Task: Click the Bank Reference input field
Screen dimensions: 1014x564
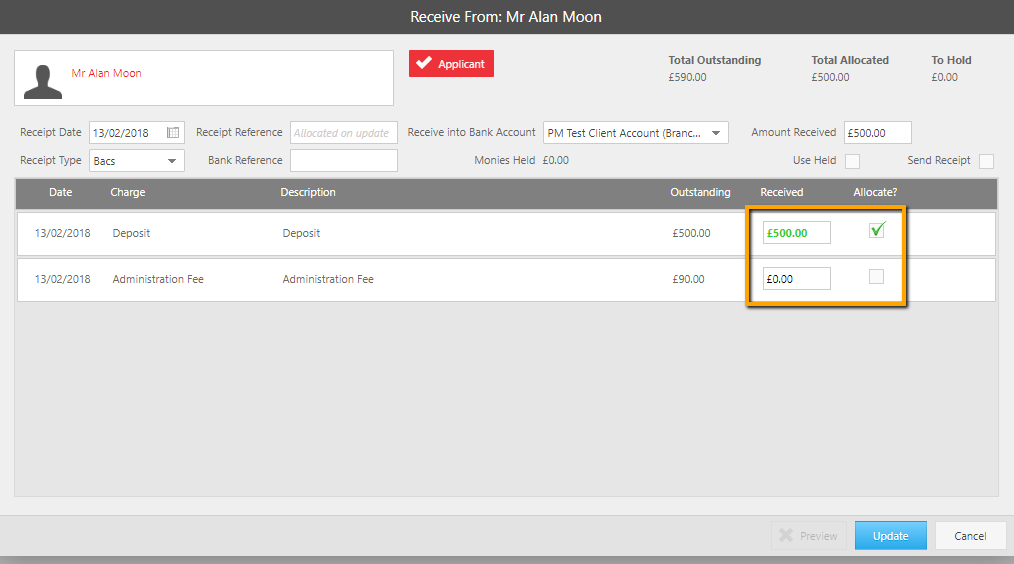Action: coord(343,160)
